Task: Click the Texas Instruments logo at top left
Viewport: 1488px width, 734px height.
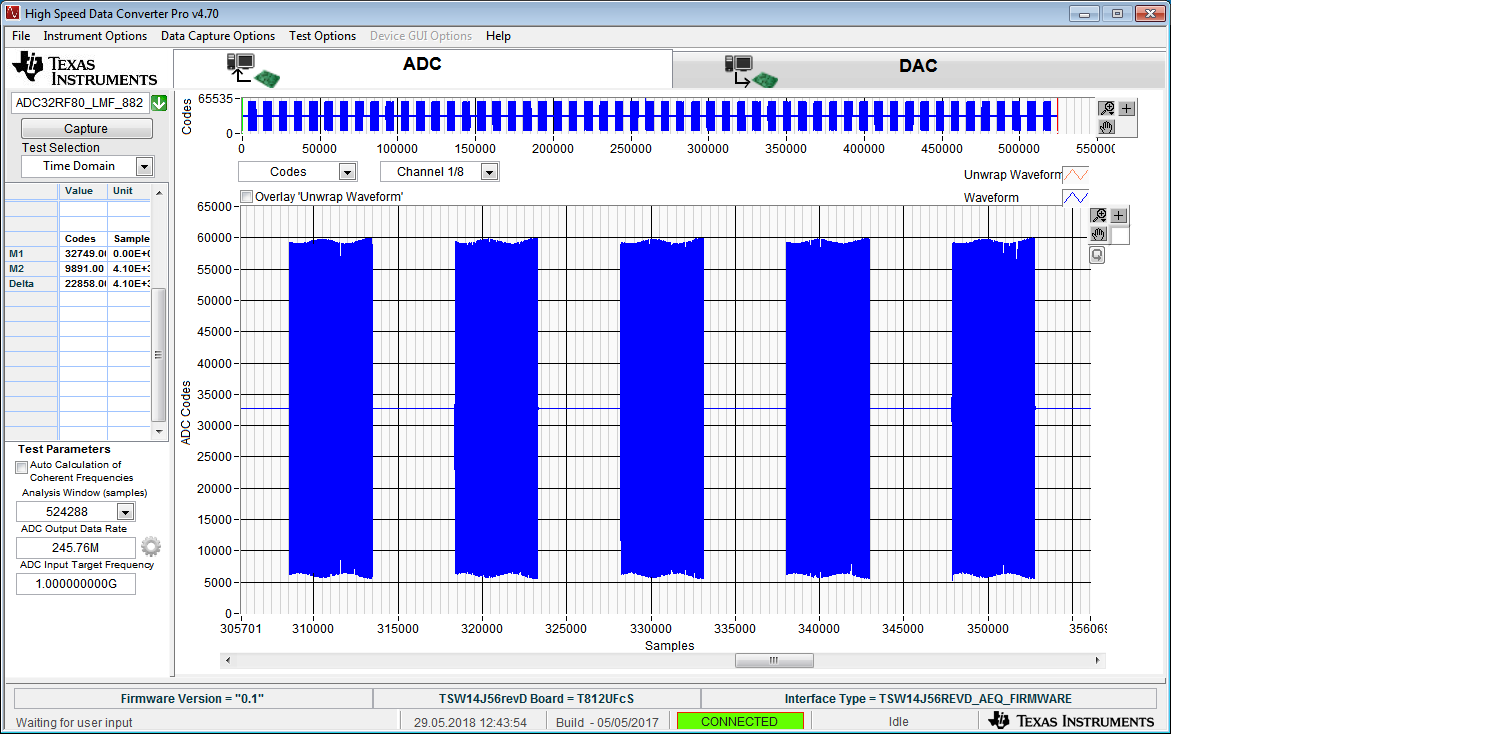Action: click(85, 70)
